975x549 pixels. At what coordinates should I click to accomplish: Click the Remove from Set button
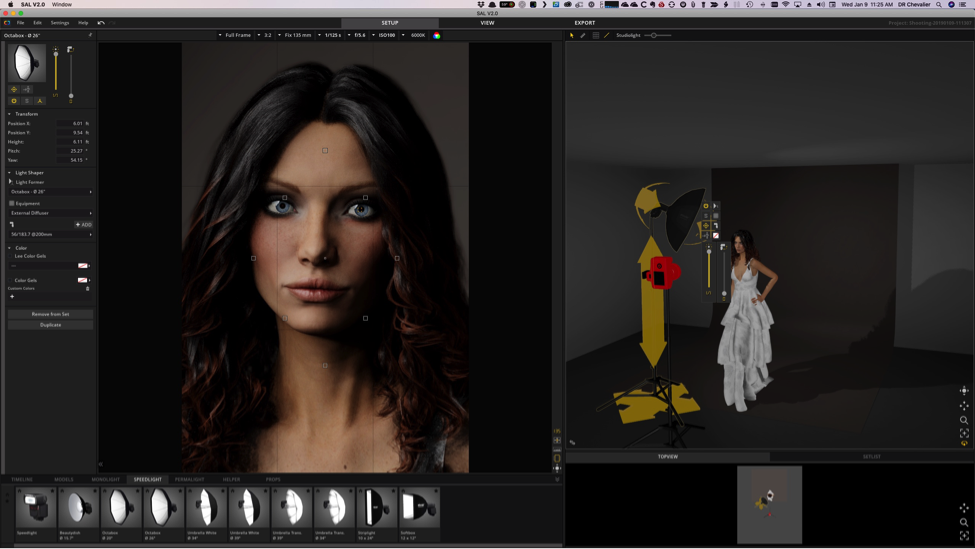(50, 314)
